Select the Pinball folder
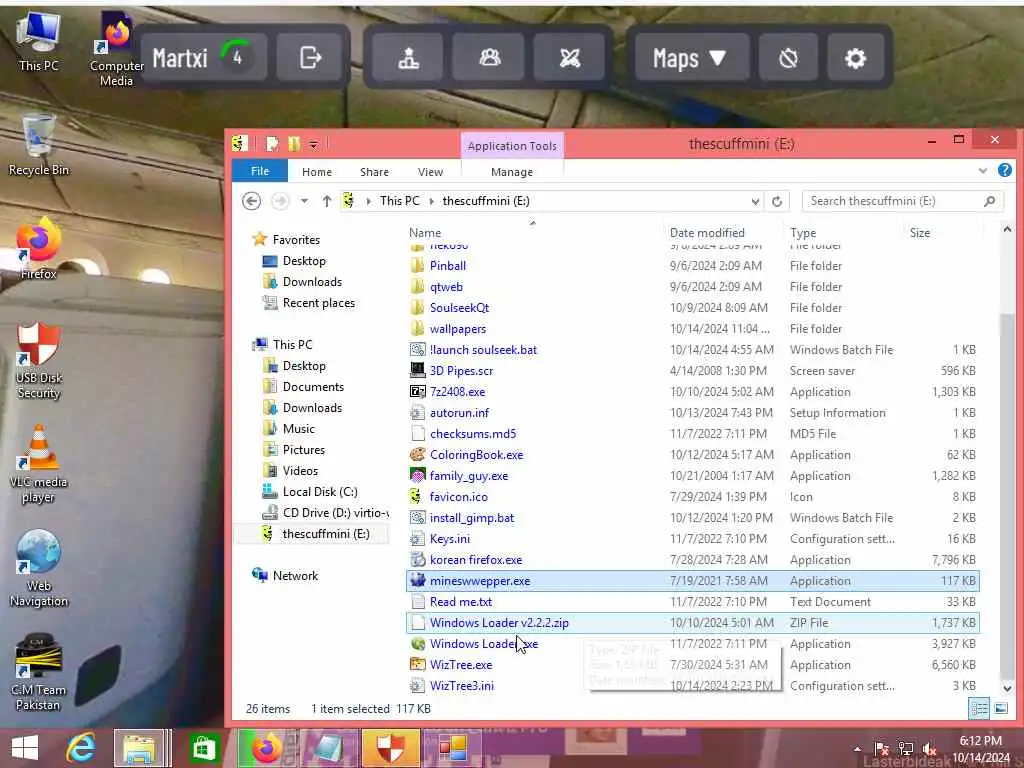Image resolution: width=1024 pixels, height=768 pixels. pos(447,266)
